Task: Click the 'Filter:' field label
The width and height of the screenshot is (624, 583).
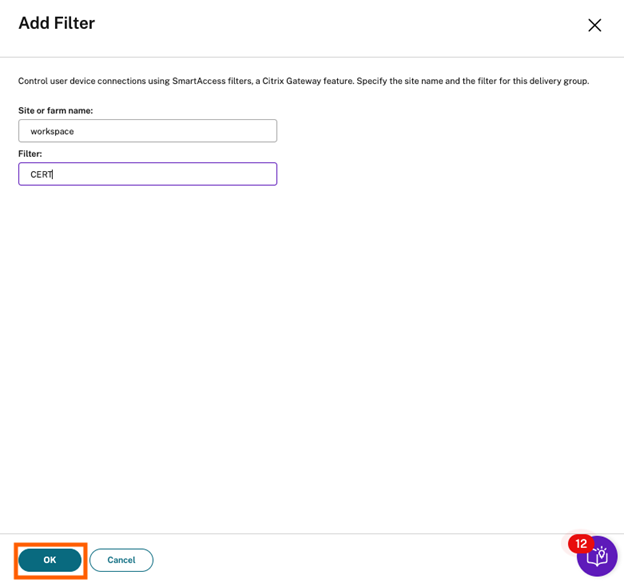Action: coord(30,154)
